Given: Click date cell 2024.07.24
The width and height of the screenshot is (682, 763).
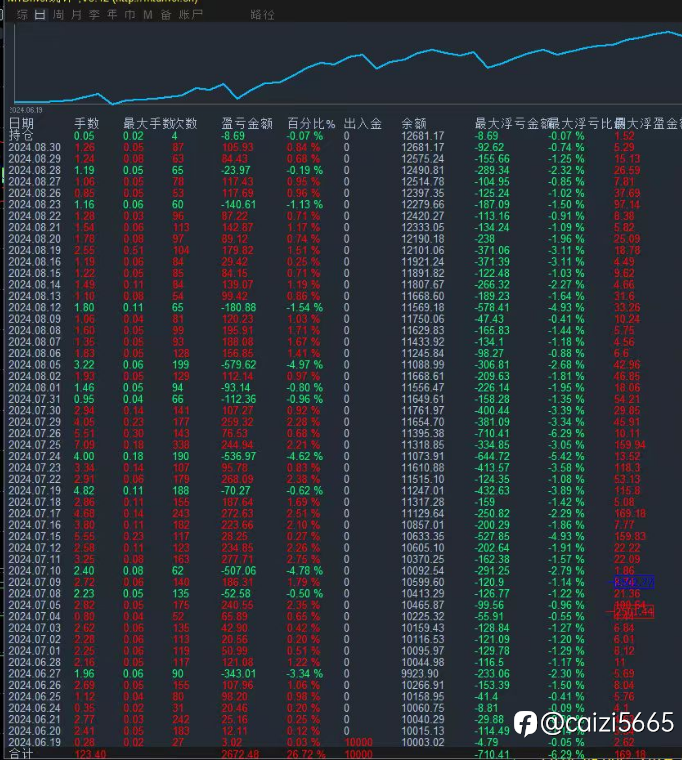Looking at the screenshot, I should (35, 456).
